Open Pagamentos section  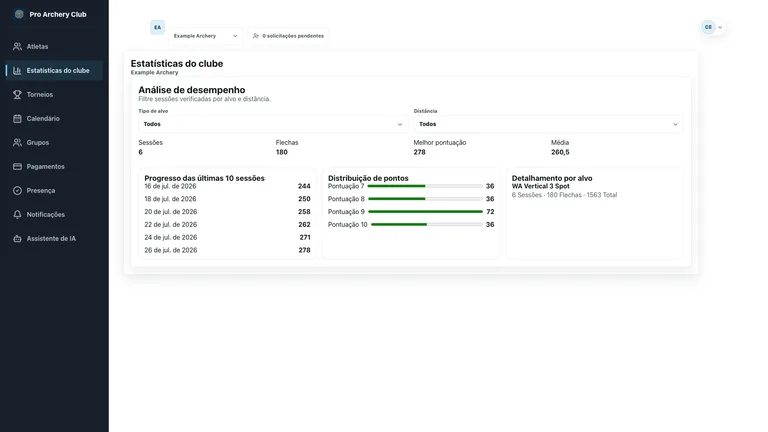(x=54, y=167)
